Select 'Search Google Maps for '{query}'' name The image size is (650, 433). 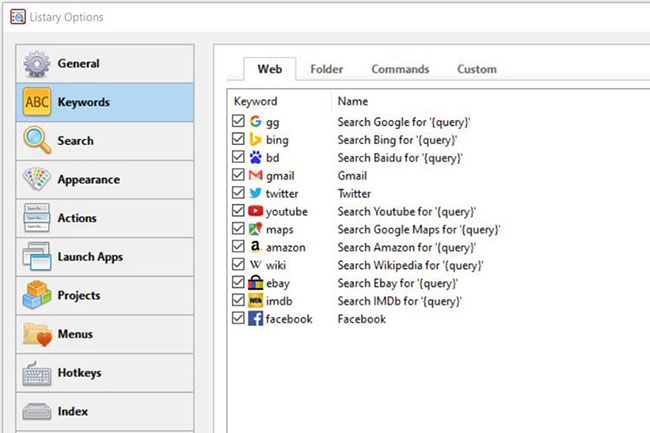pyautogui.click(x=419, y=230)
